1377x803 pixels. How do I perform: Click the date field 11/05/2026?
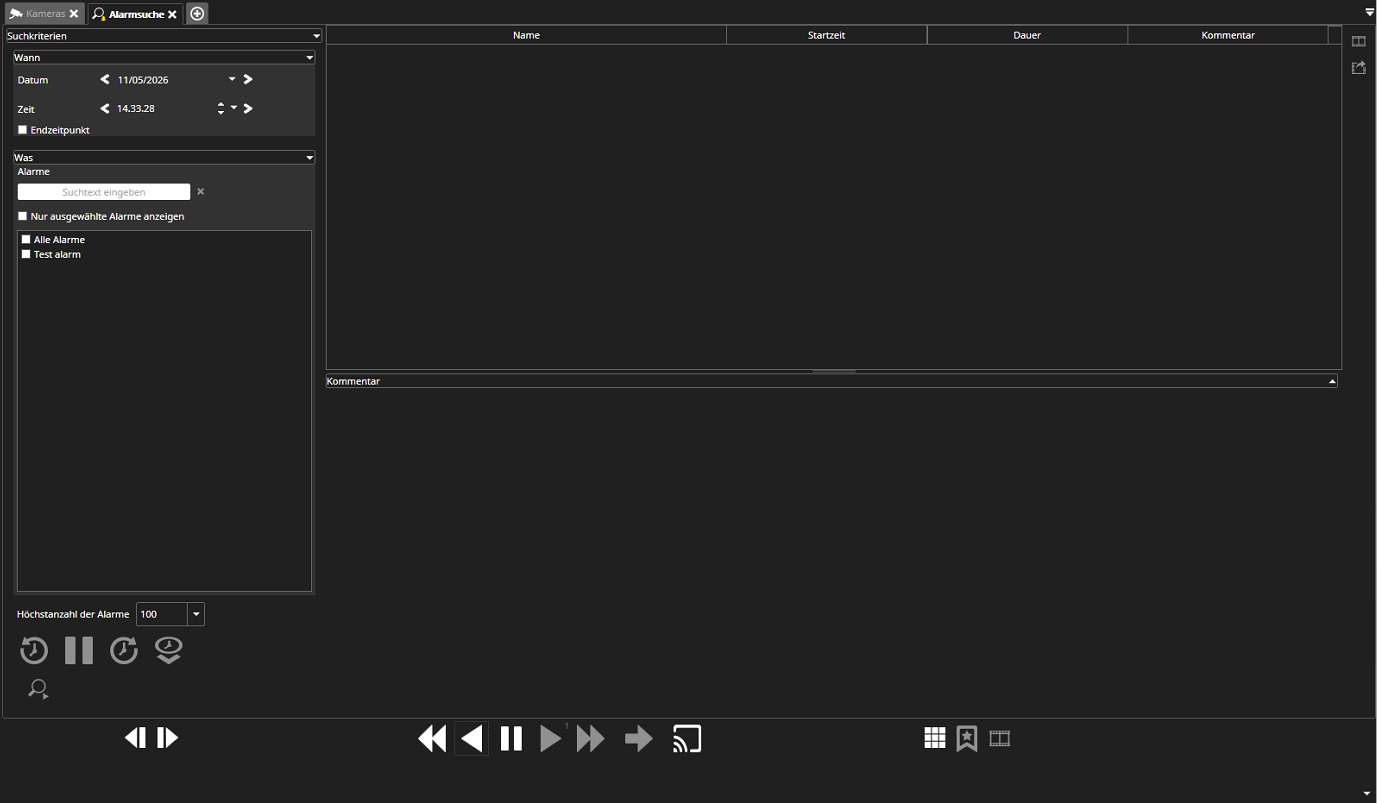143,79
